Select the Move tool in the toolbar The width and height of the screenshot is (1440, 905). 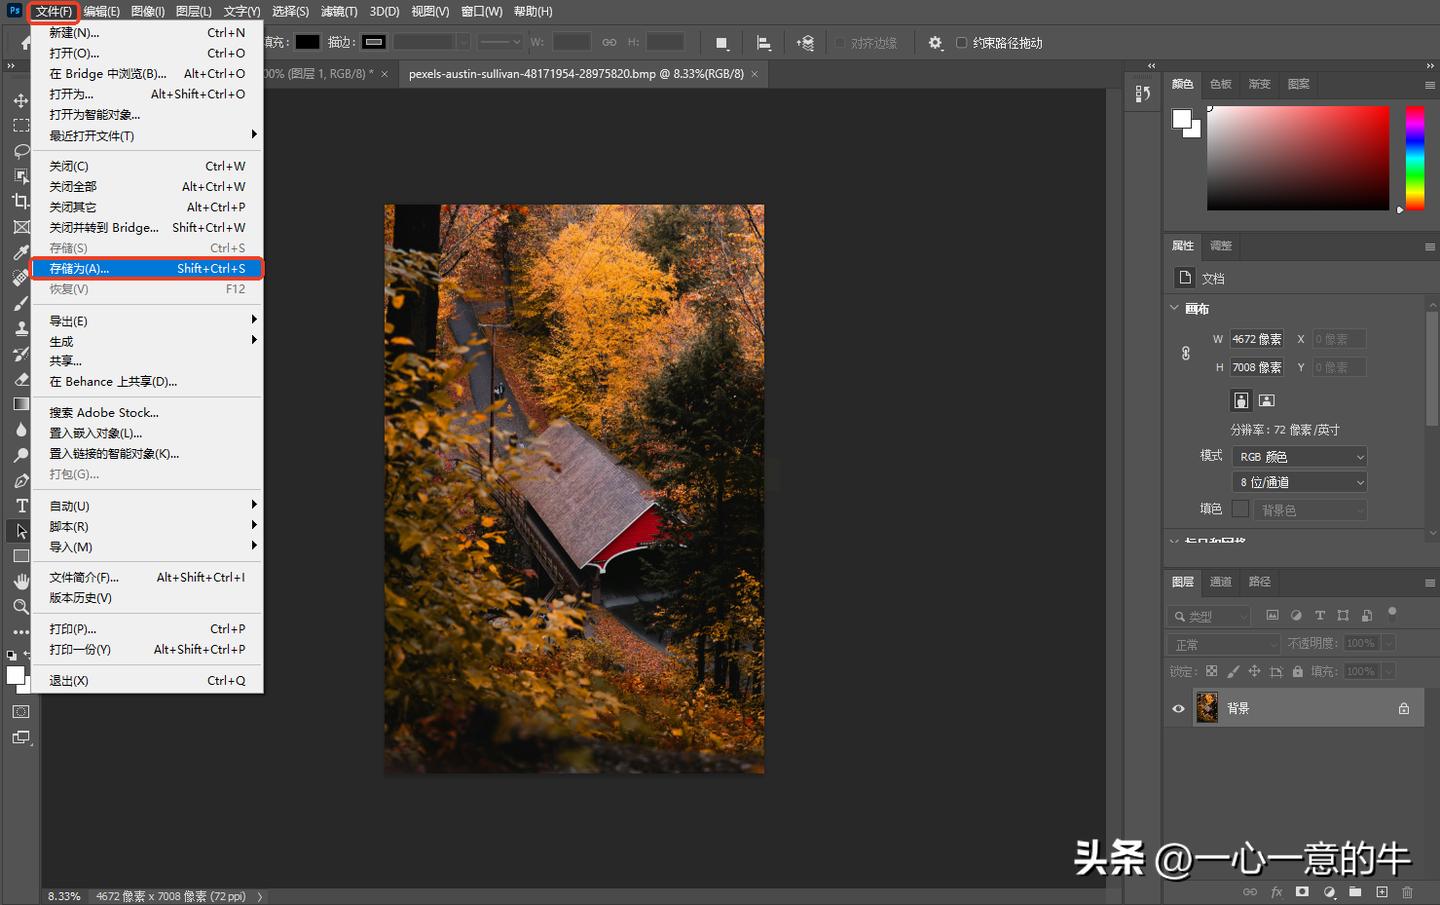[22, 100]
